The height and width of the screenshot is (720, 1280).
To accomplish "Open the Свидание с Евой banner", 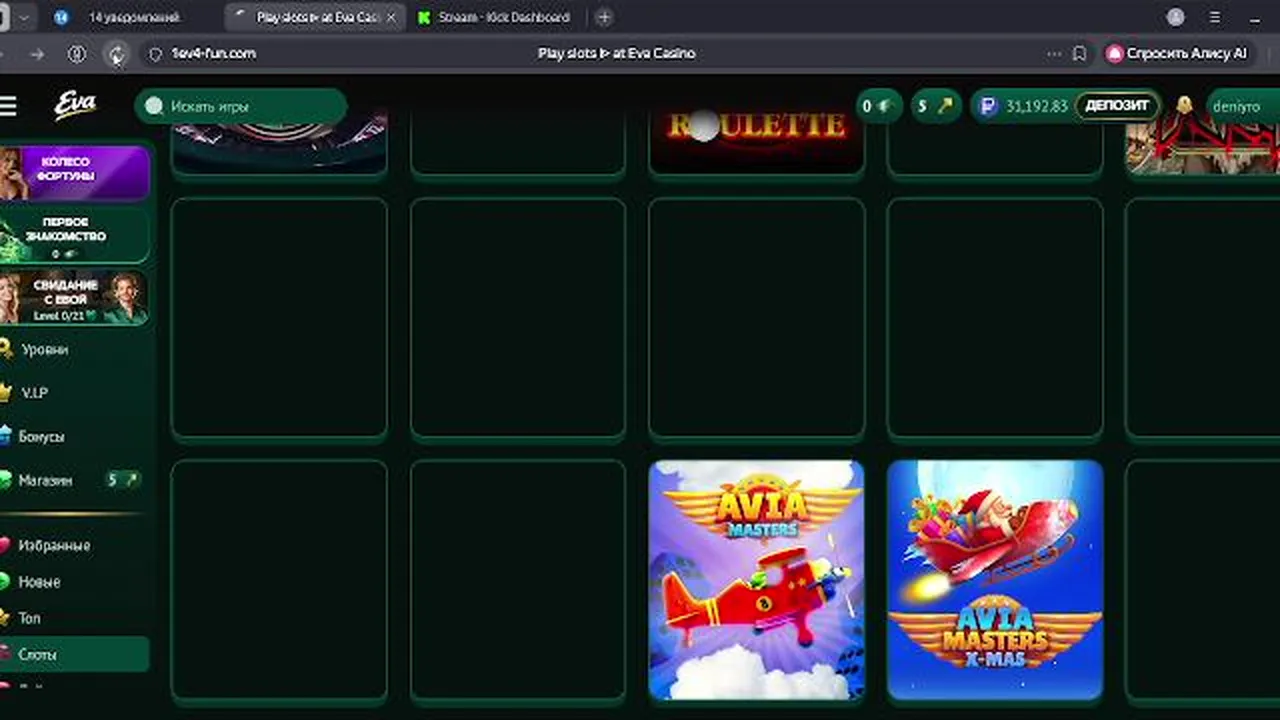I will point(74,297).
